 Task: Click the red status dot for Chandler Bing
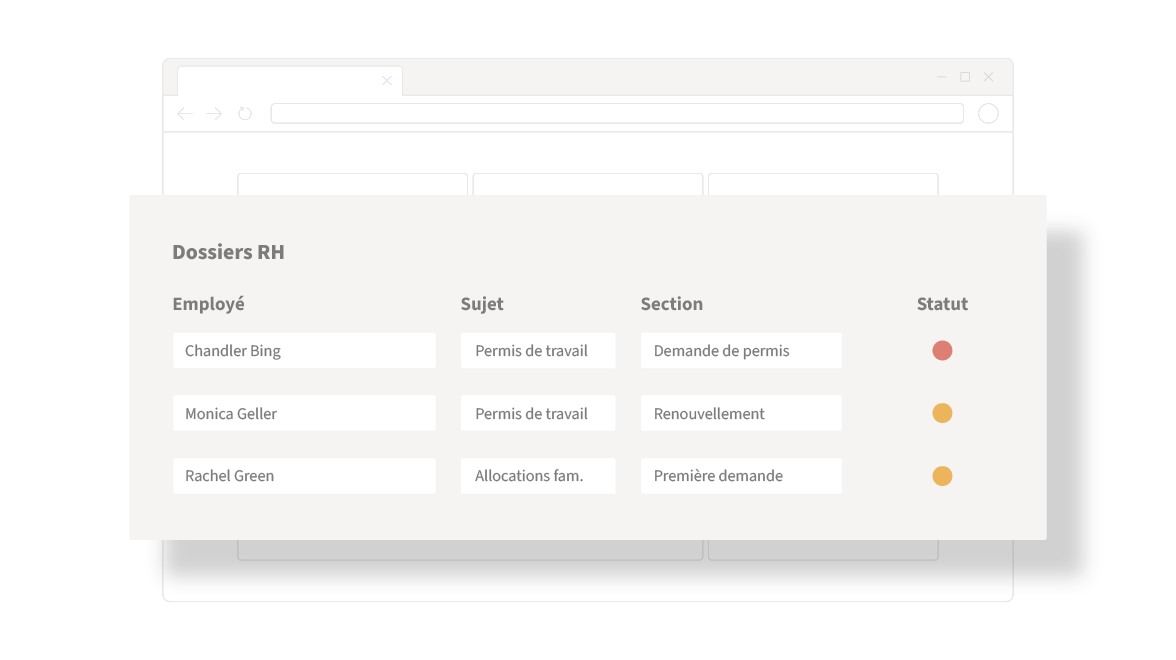click(942, 350)
